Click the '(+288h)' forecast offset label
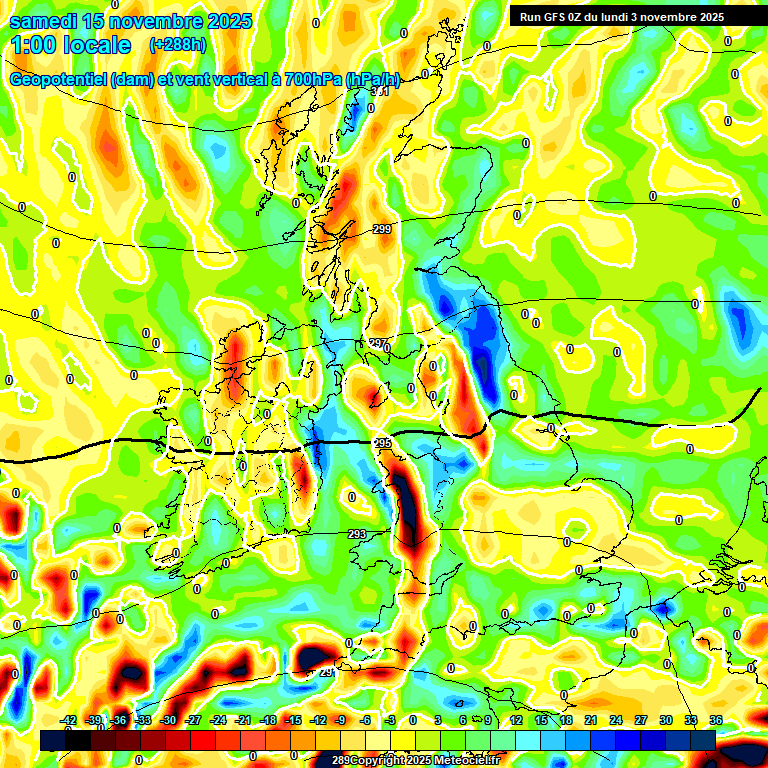 tap(177, 45)
